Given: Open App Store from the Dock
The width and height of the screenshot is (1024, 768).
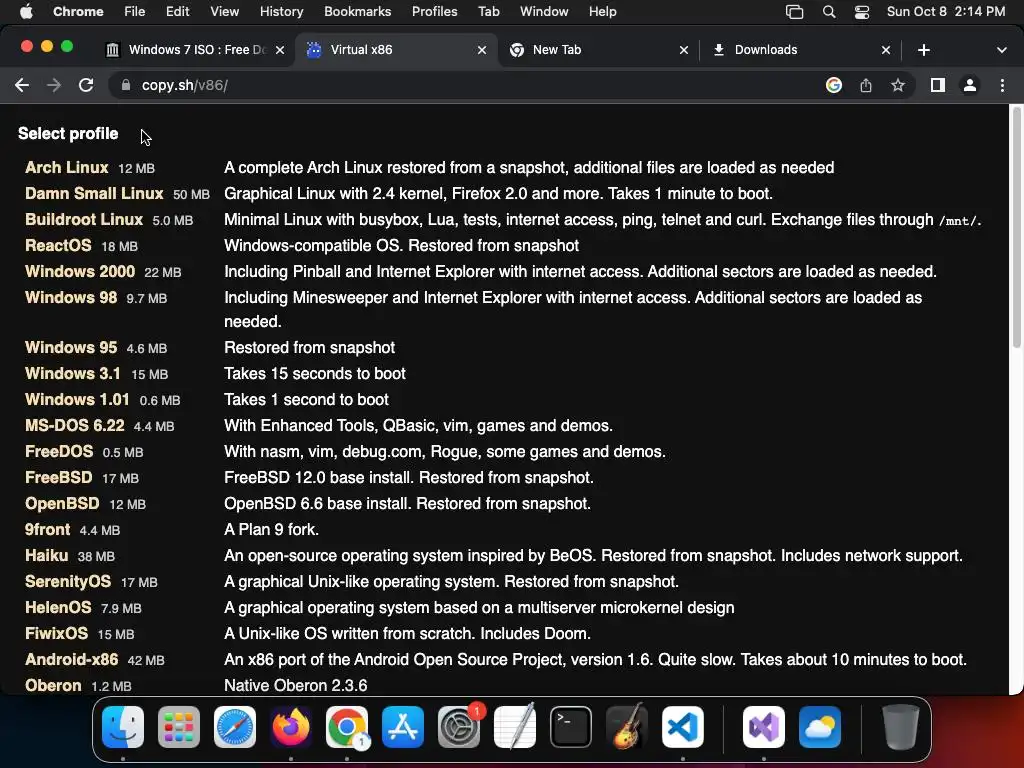Looking at the screenshot, I should (403, 727).
